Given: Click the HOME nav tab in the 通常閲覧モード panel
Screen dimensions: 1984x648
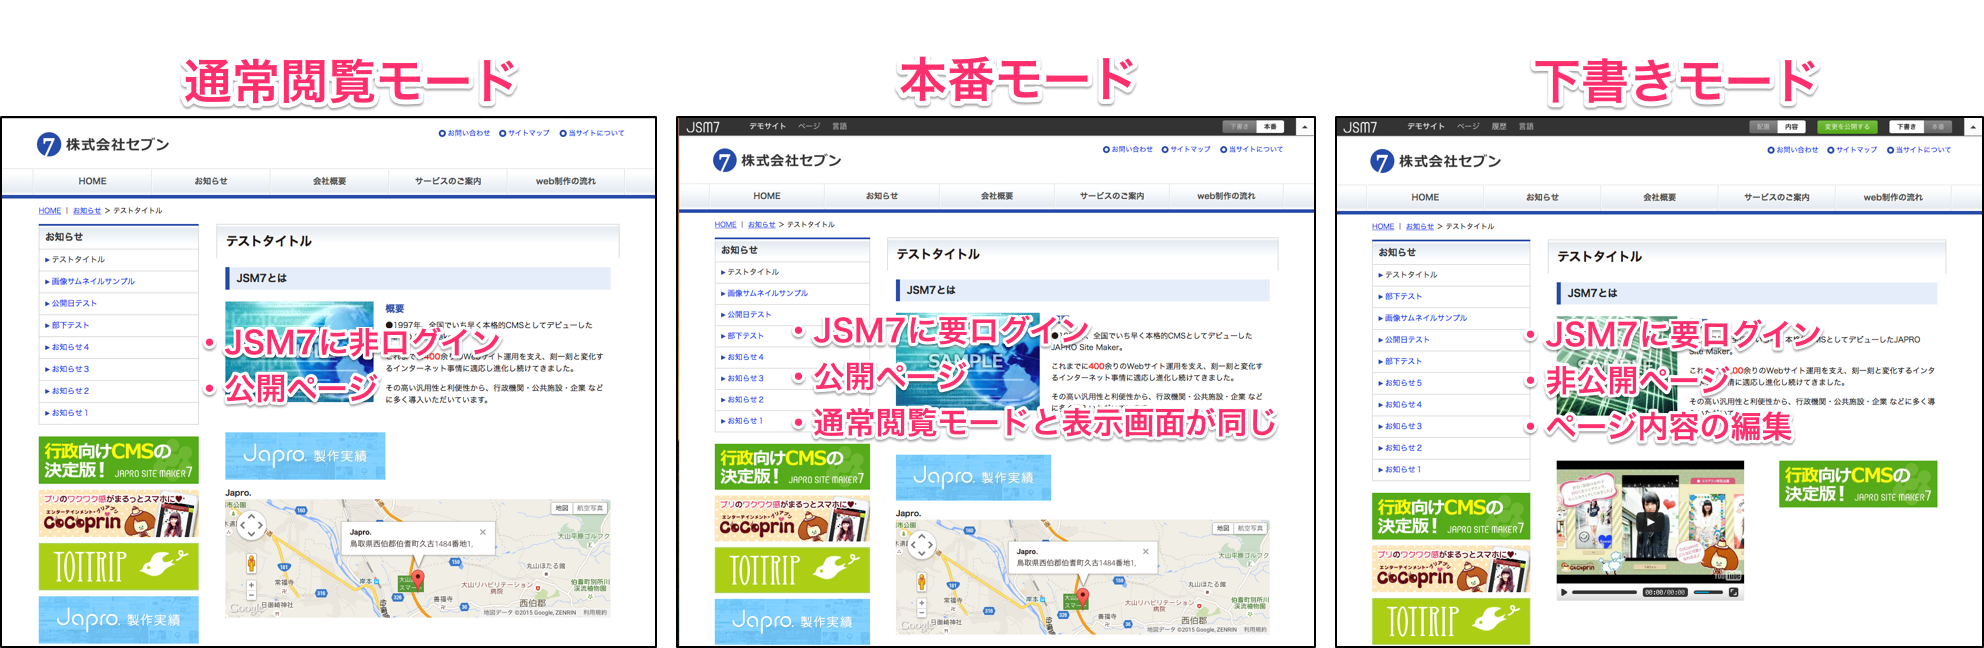Looking at the screenshot, I should pos(92,181).
